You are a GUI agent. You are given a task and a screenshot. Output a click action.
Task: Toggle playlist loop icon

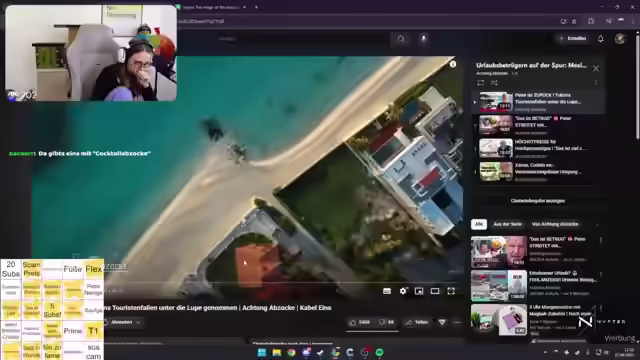pyautogui.click(x=480, y=83)
